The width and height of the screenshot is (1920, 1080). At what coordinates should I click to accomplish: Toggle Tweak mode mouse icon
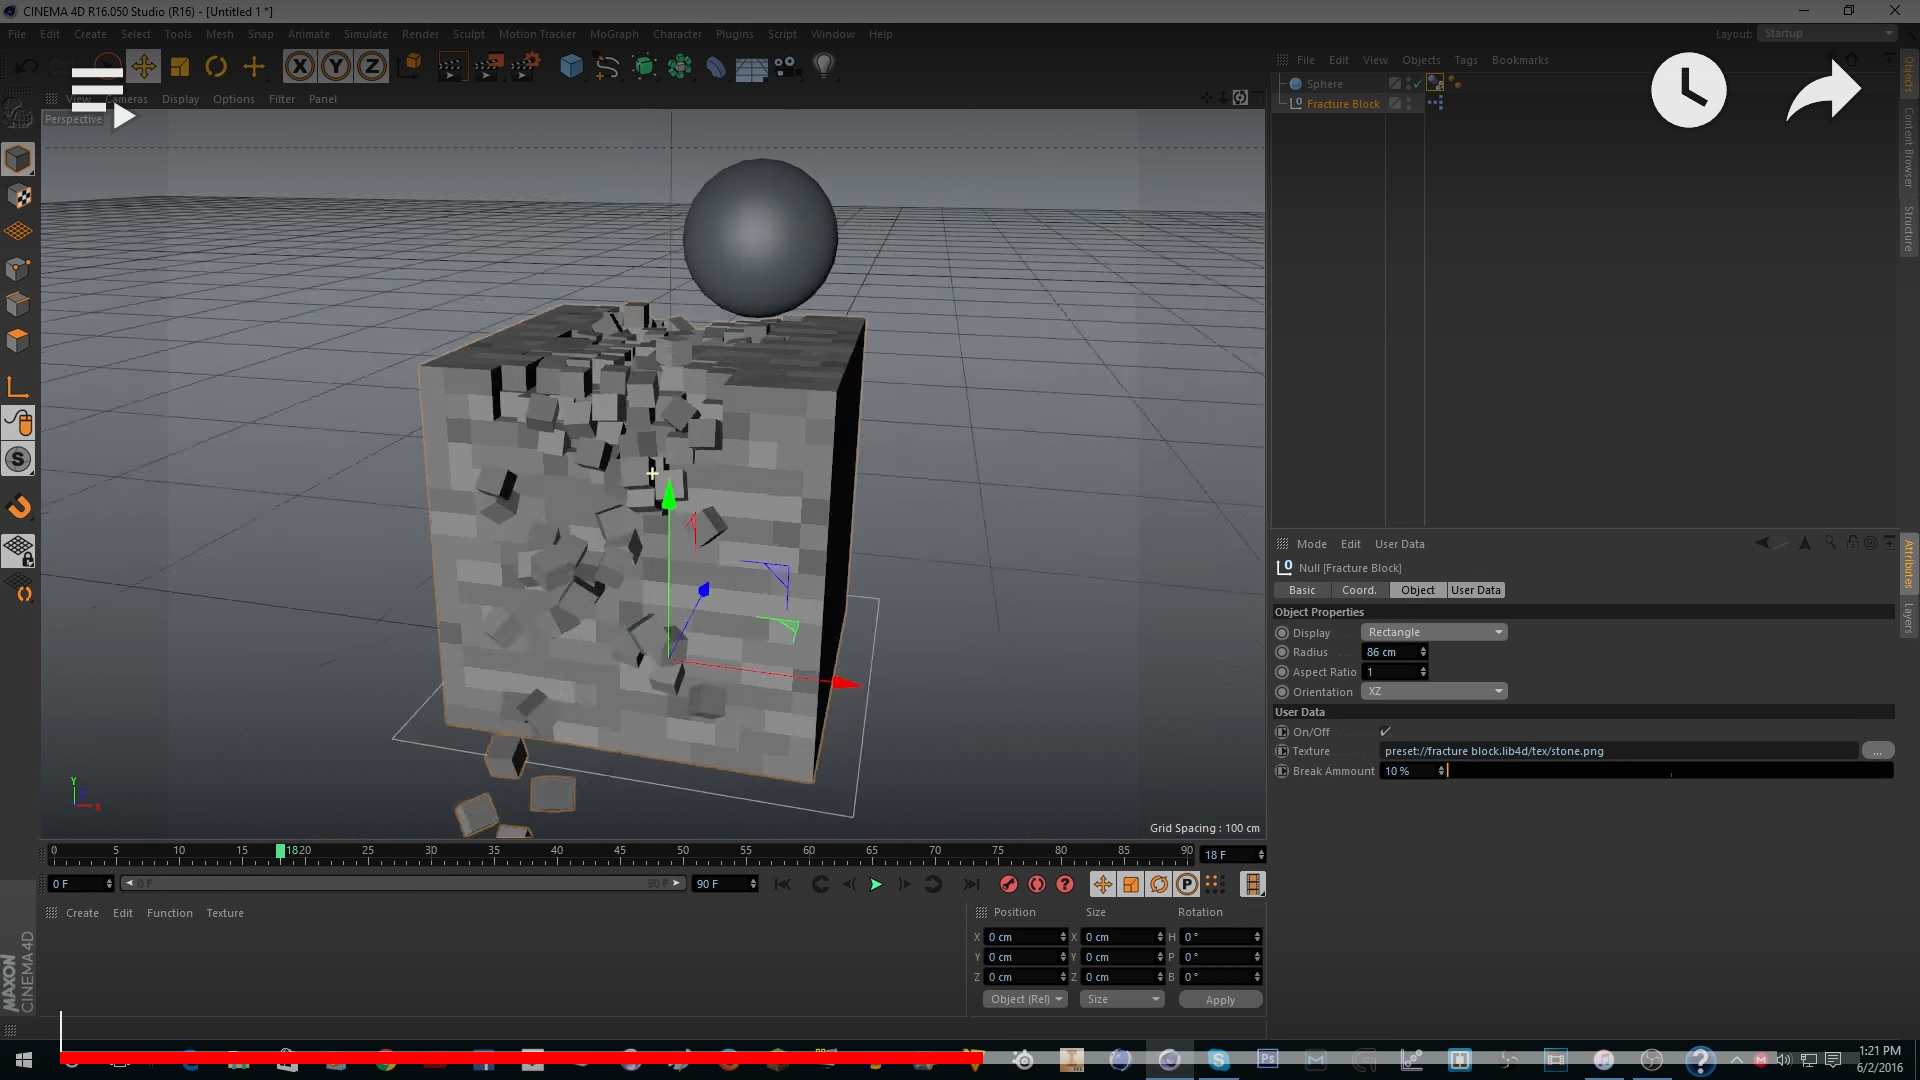coord(18,423)
